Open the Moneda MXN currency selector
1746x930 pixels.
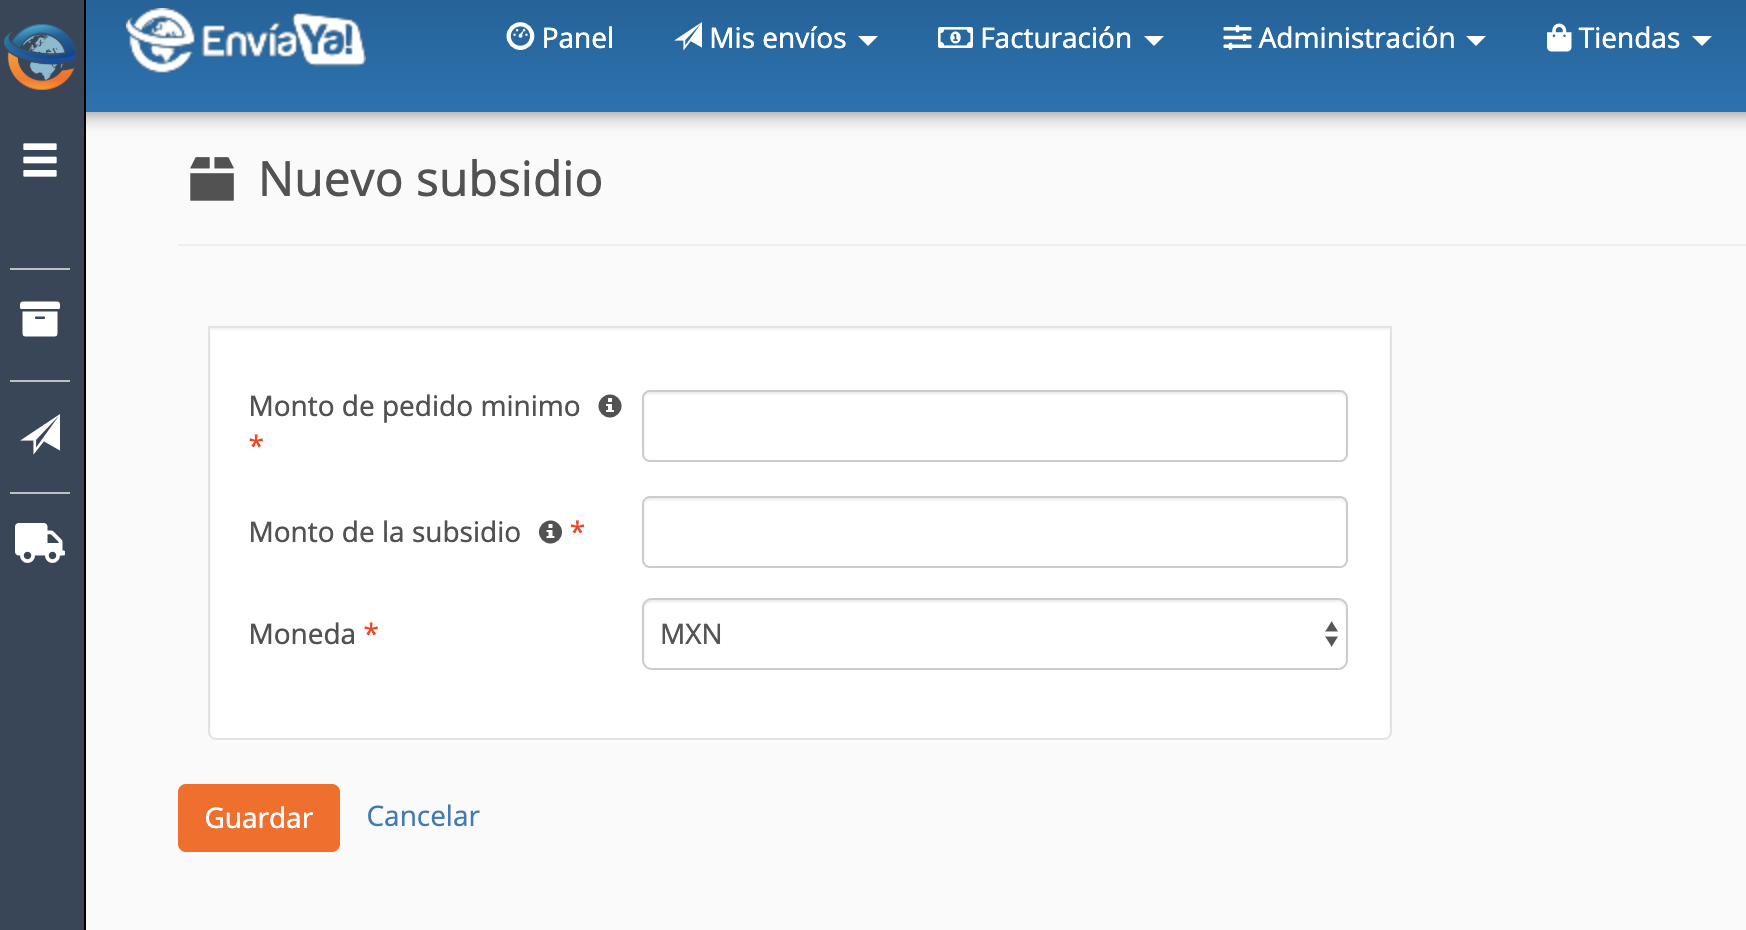(x=995, y=634)
